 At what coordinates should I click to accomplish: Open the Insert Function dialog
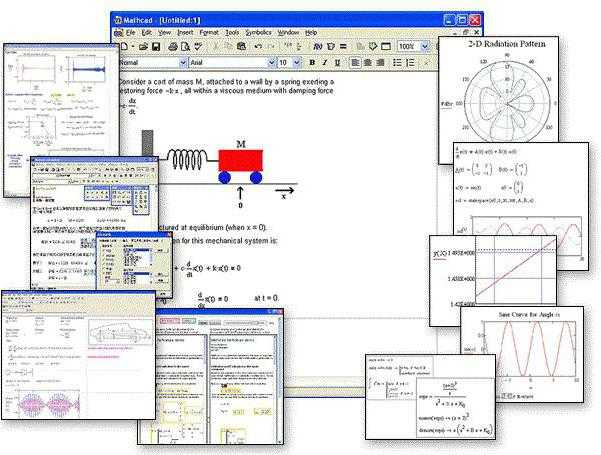point(318,46)
